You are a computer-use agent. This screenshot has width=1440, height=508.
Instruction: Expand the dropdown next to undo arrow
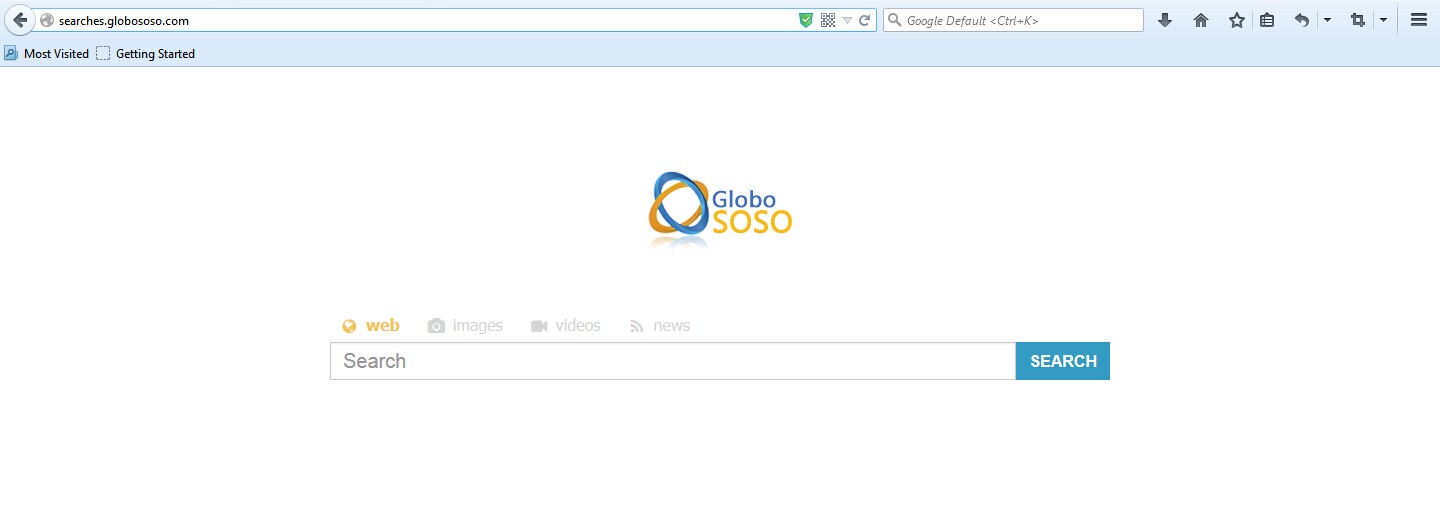(x=1327, y=20)
